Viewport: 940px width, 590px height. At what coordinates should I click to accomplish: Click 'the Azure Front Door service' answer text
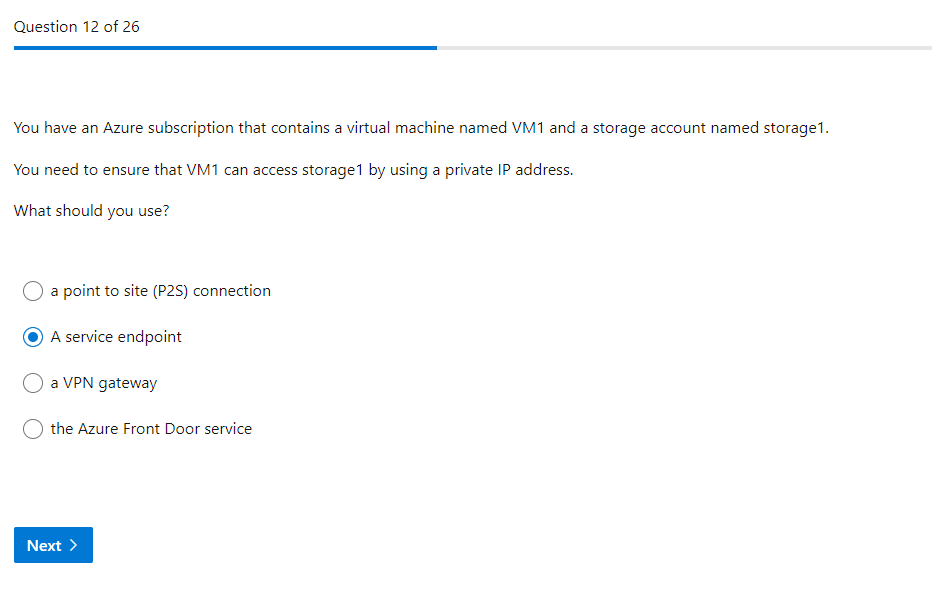coord(151,429)
